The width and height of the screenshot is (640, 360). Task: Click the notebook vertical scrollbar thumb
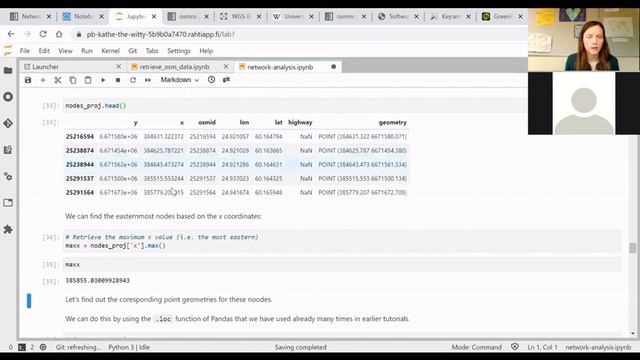(x=632, y=248)
